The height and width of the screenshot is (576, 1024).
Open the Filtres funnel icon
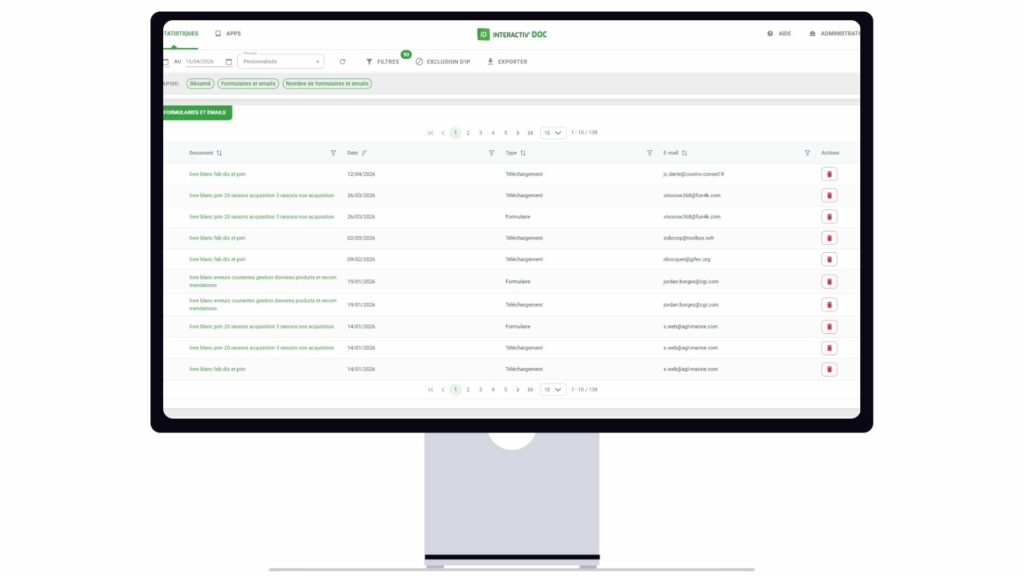click(369, 61)
